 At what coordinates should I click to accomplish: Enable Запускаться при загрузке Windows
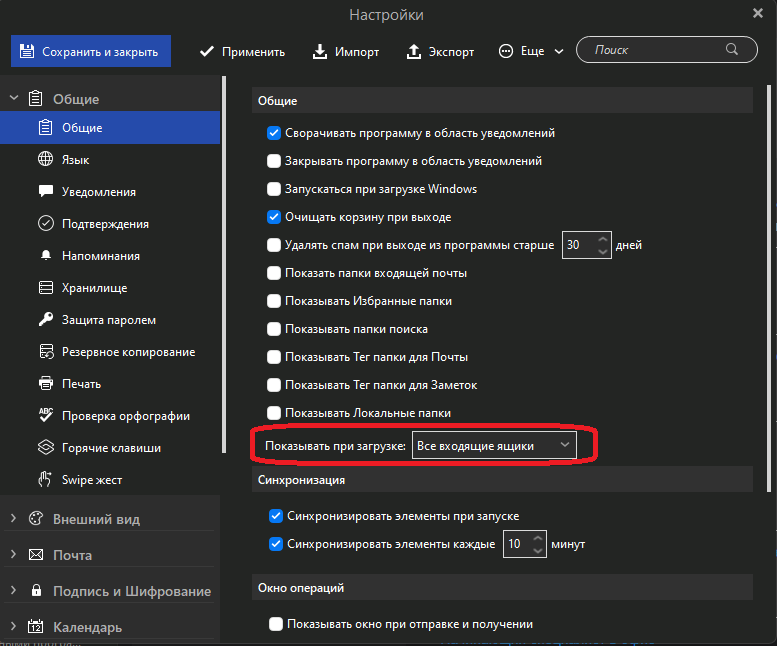click(x=274, y=189)
